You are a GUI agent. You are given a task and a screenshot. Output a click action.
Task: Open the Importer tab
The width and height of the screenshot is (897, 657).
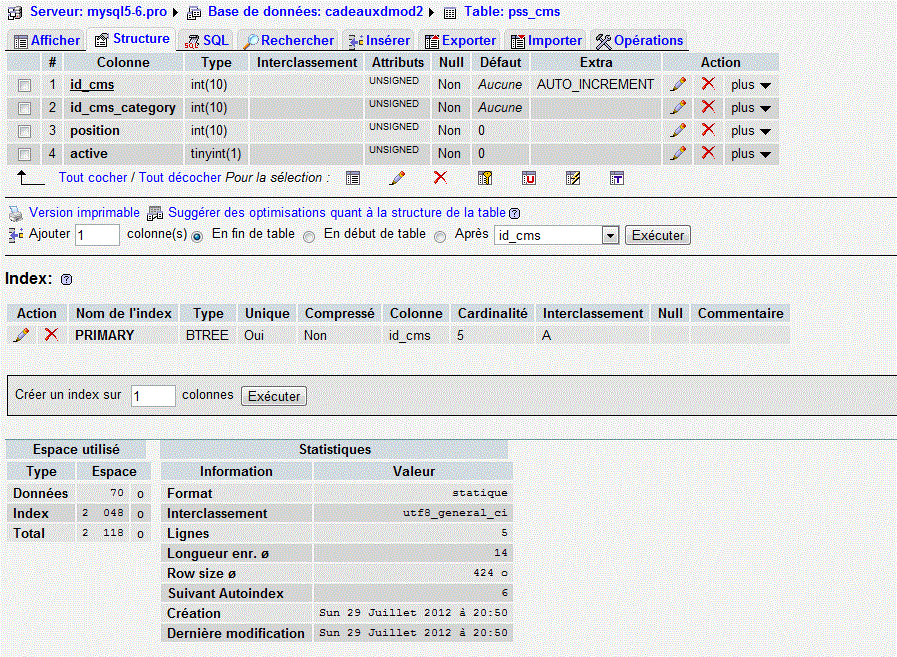546,41
